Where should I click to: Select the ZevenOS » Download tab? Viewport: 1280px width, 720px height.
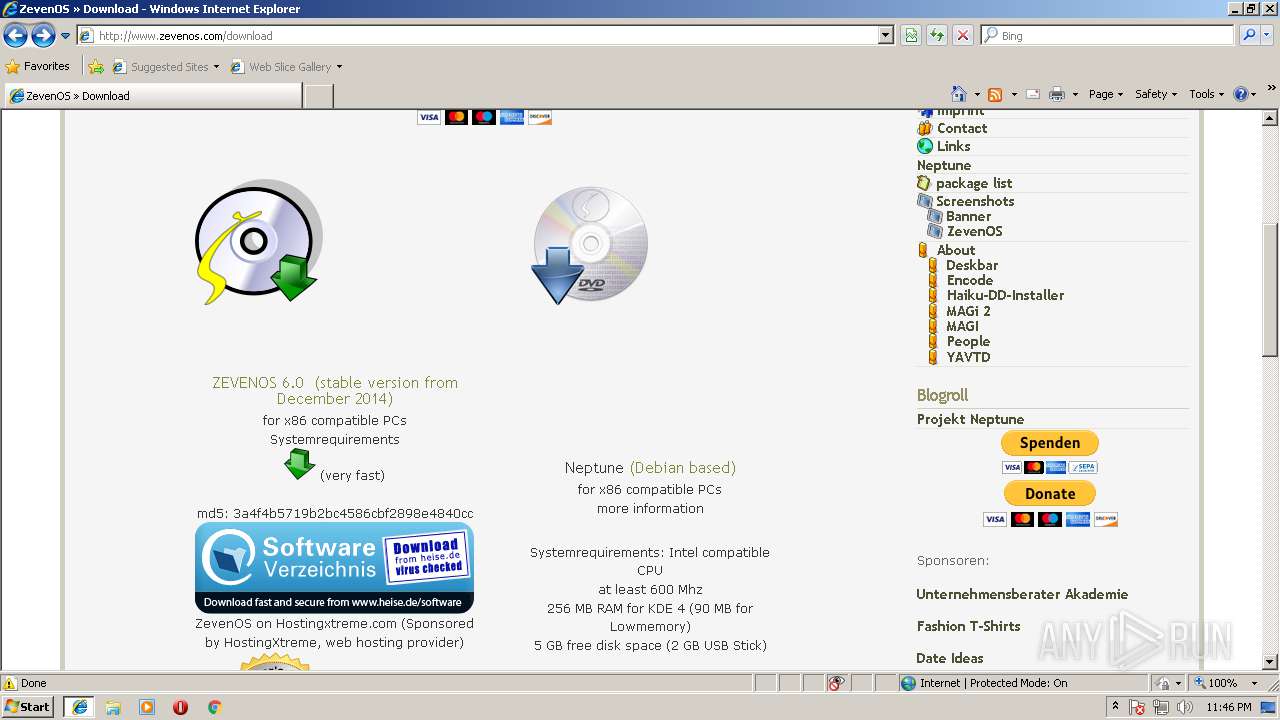(x=152, y=96)
